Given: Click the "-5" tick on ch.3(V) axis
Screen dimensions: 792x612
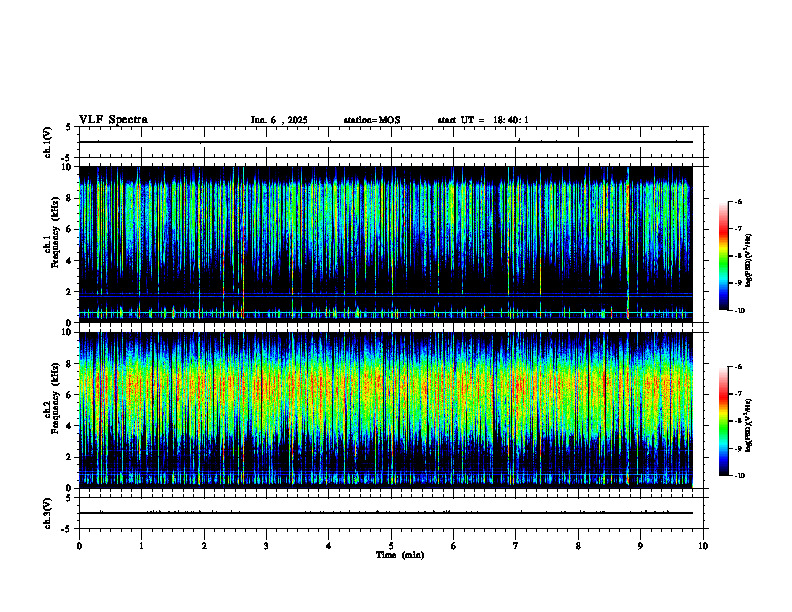Looking at the screenshot, I should [66, 529].
